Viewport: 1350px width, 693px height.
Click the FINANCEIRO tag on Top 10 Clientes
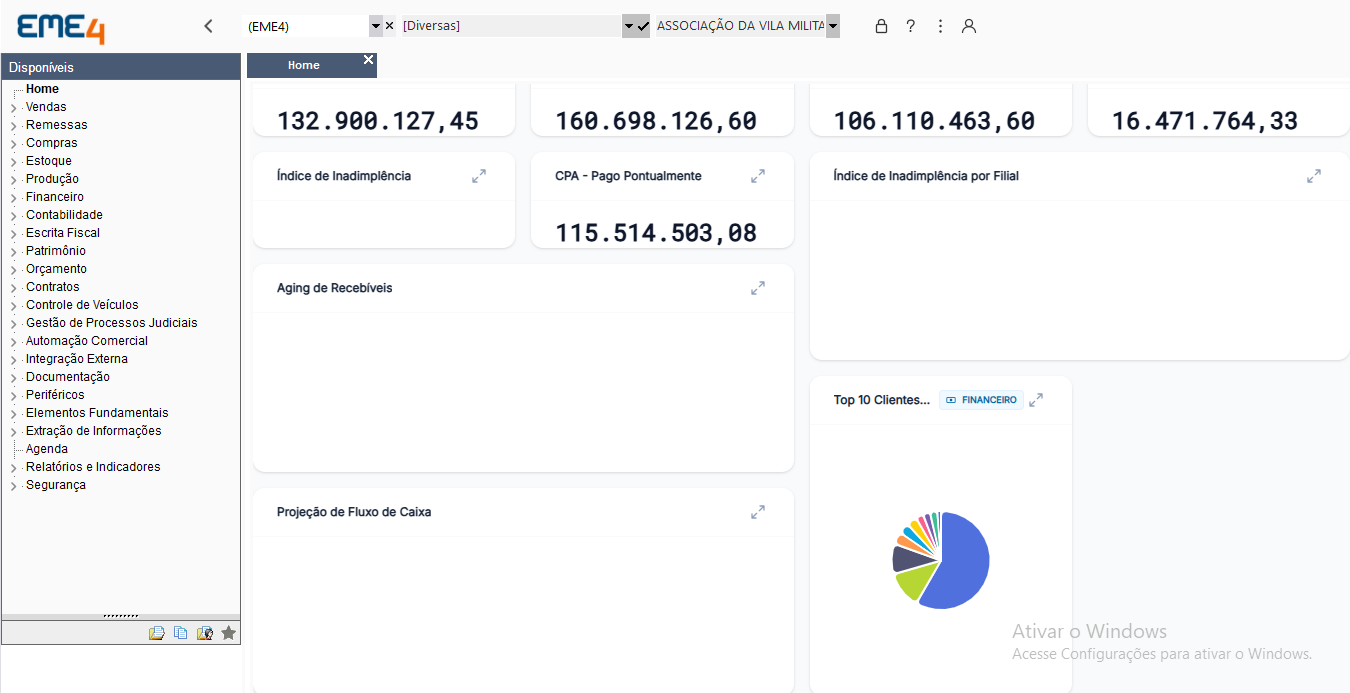tap(981, 400)
